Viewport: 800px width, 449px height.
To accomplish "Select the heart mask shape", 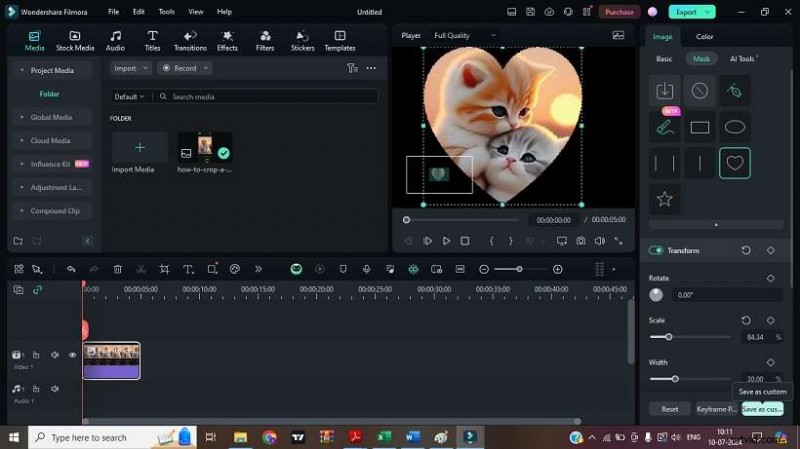I will pyautogui.click(x=735, y=163).
